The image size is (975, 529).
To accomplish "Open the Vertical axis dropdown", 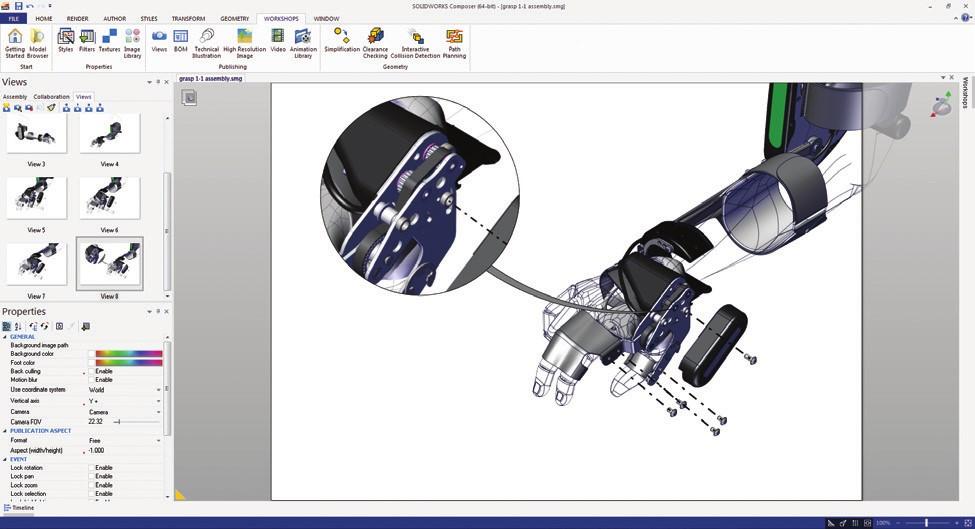I will tap(158, 401).
